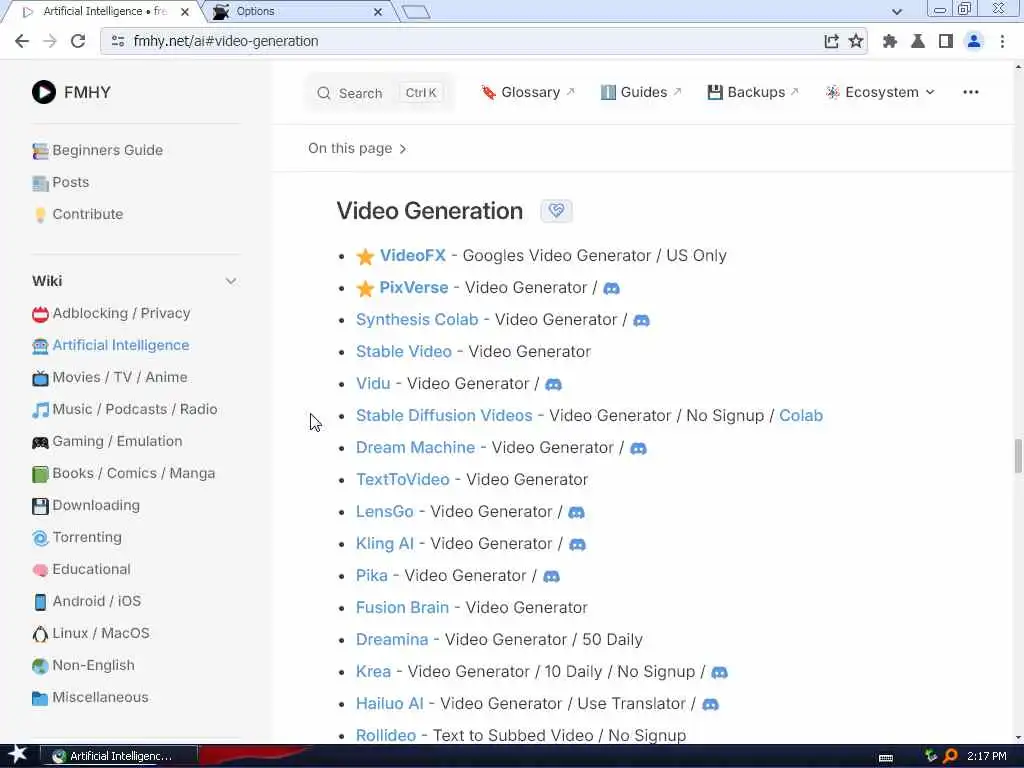Select the Artificial Intelligence browser tab
Screen dimensions: 1024x768
pyautogui.click(x=104, y=12)
